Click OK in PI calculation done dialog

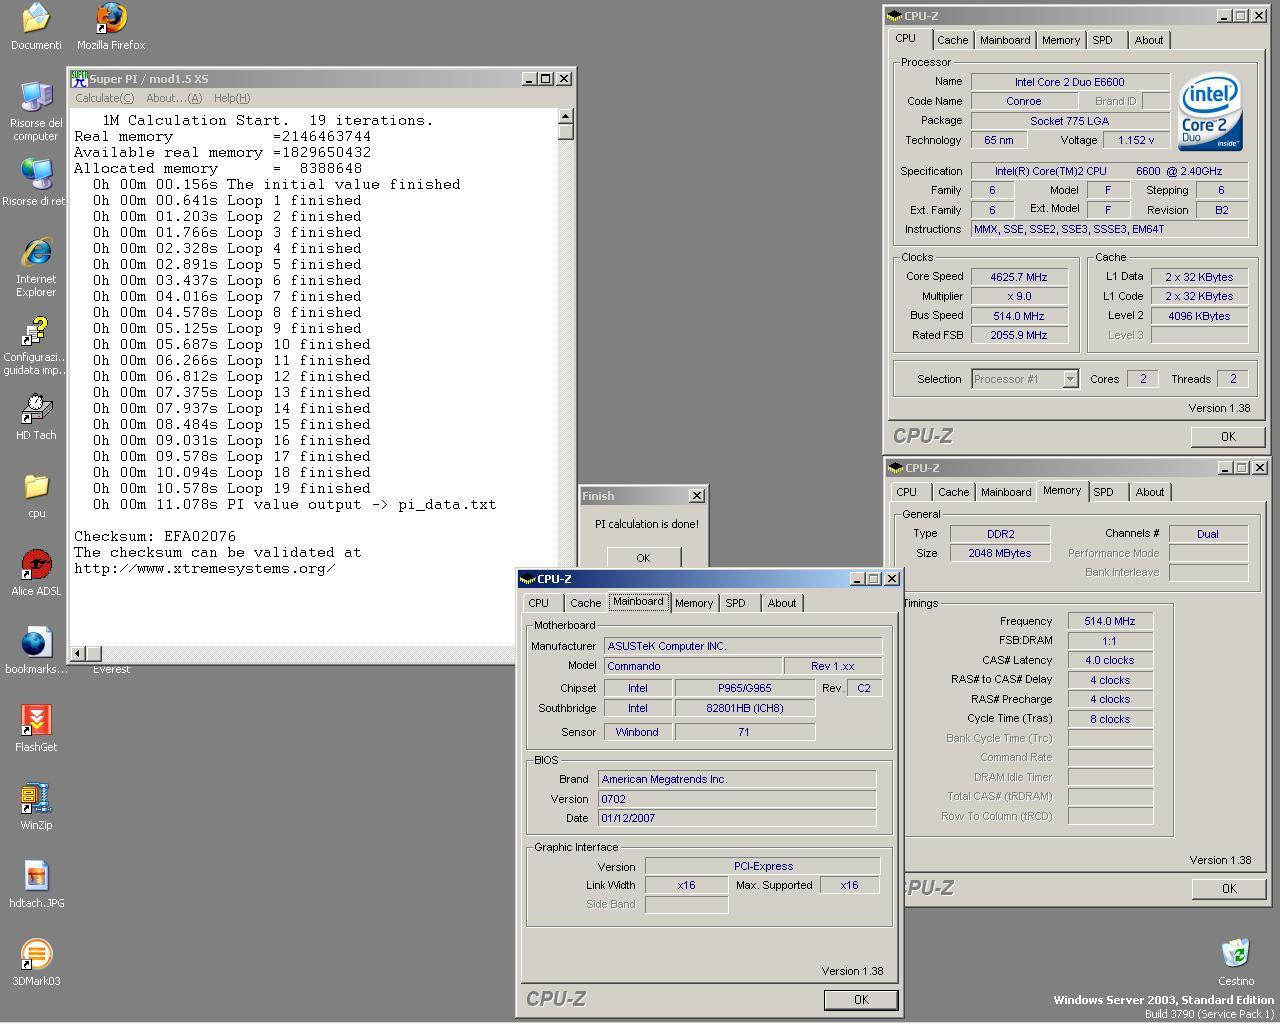tap(643, 558)
